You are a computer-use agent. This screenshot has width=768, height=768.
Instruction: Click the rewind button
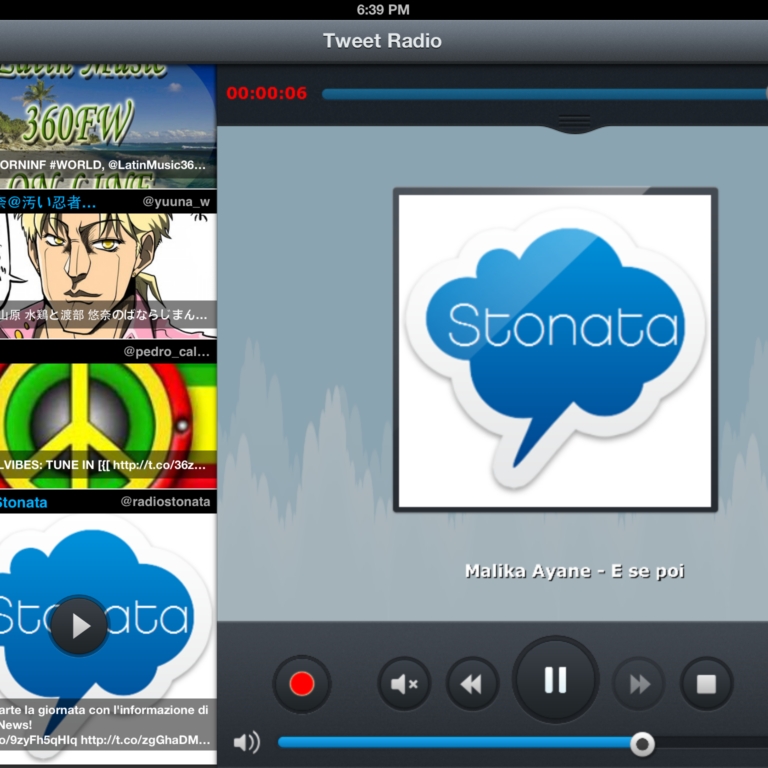tap(472, 684)
